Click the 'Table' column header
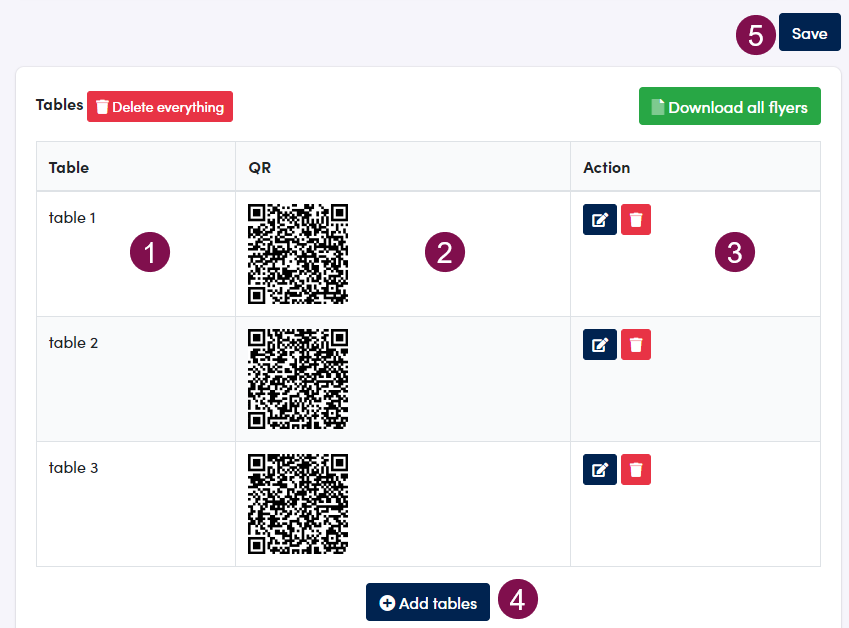 pos(136,167)
